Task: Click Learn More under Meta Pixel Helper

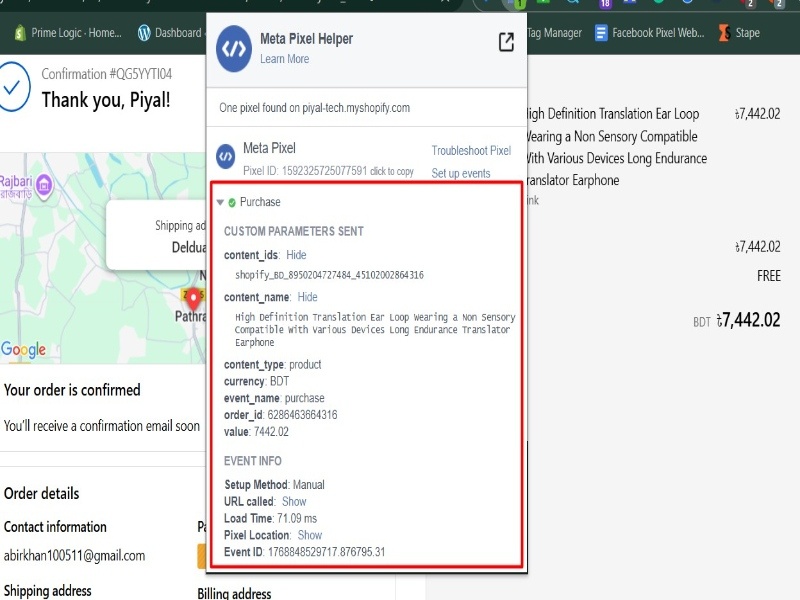Action: click(284, 59)
